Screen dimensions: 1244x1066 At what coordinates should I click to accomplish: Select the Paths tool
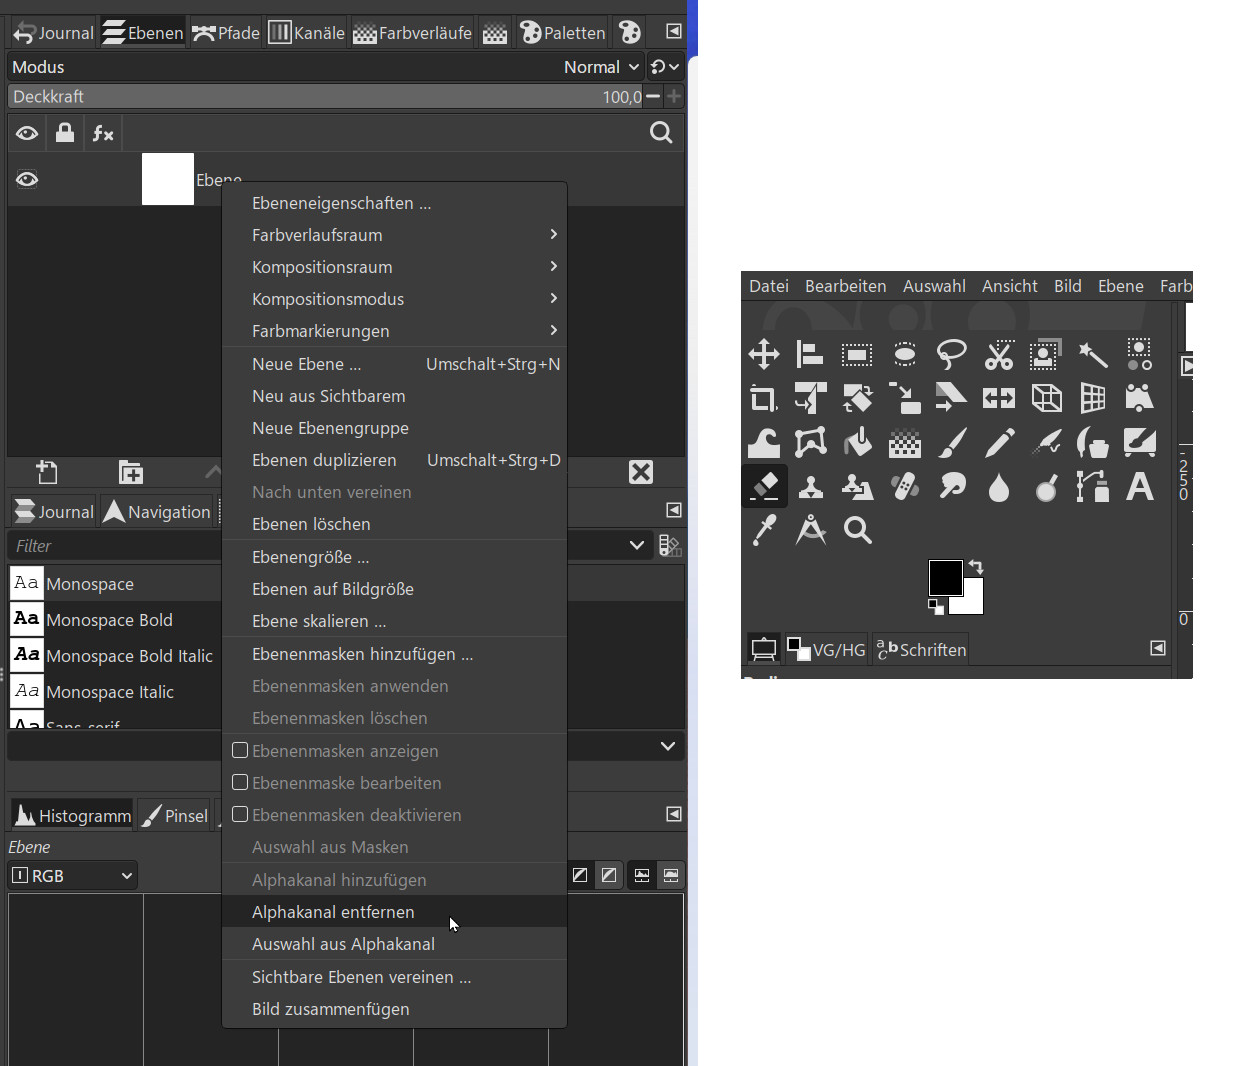[x=1092, y=486]
